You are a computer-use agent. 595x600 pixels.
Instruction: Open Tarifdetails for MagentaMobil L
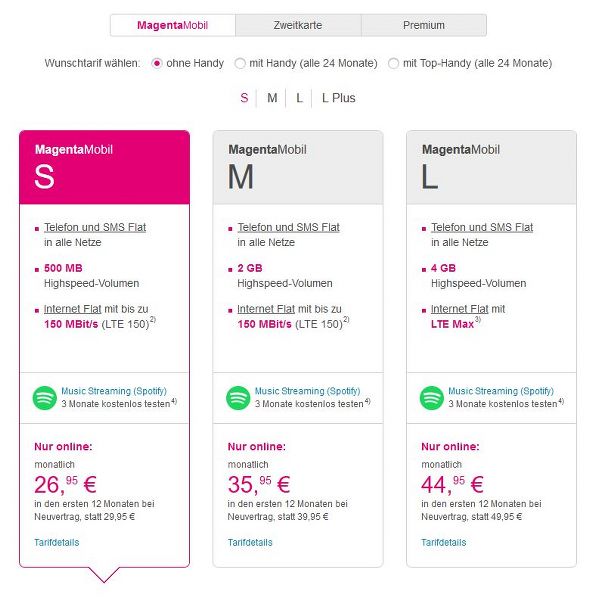(443, 542)
